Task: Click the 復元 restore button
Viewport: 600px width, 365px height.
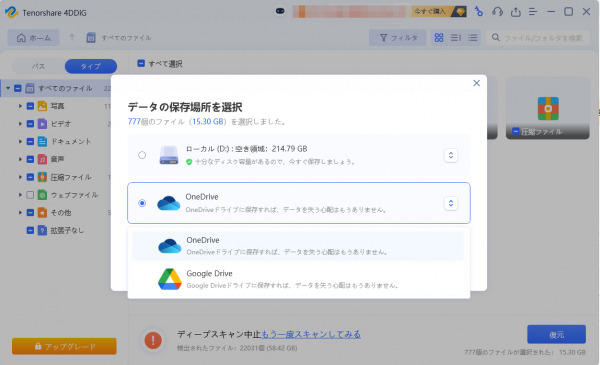Action: pos(556,334)
